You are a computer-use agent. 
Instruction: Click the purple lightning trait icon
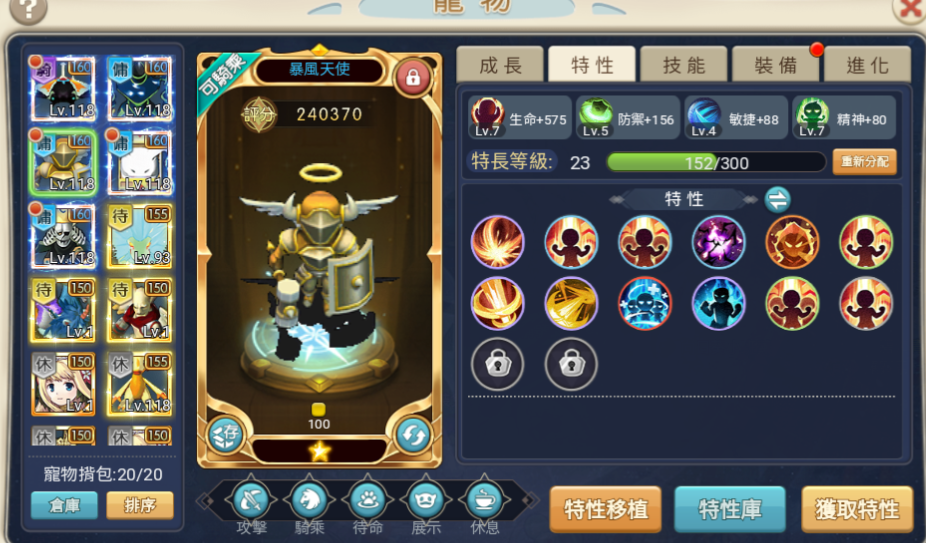click(718, 242)
